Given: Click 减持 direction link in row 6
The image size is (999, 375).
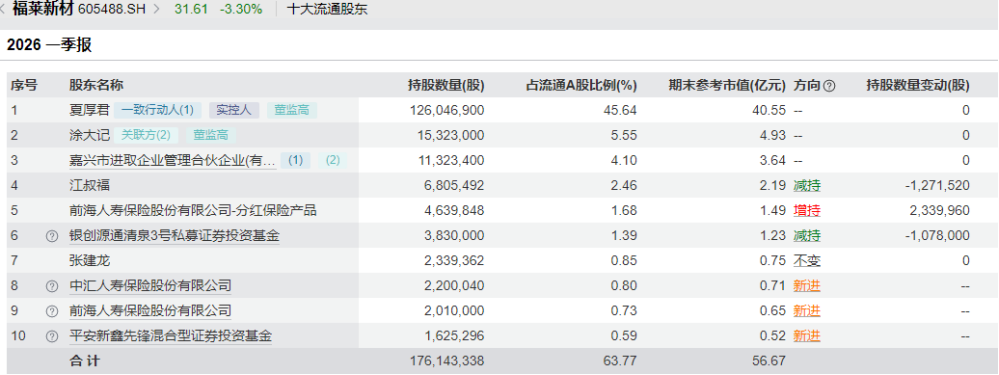Looking at the screenshot, I should coord(807,236).
